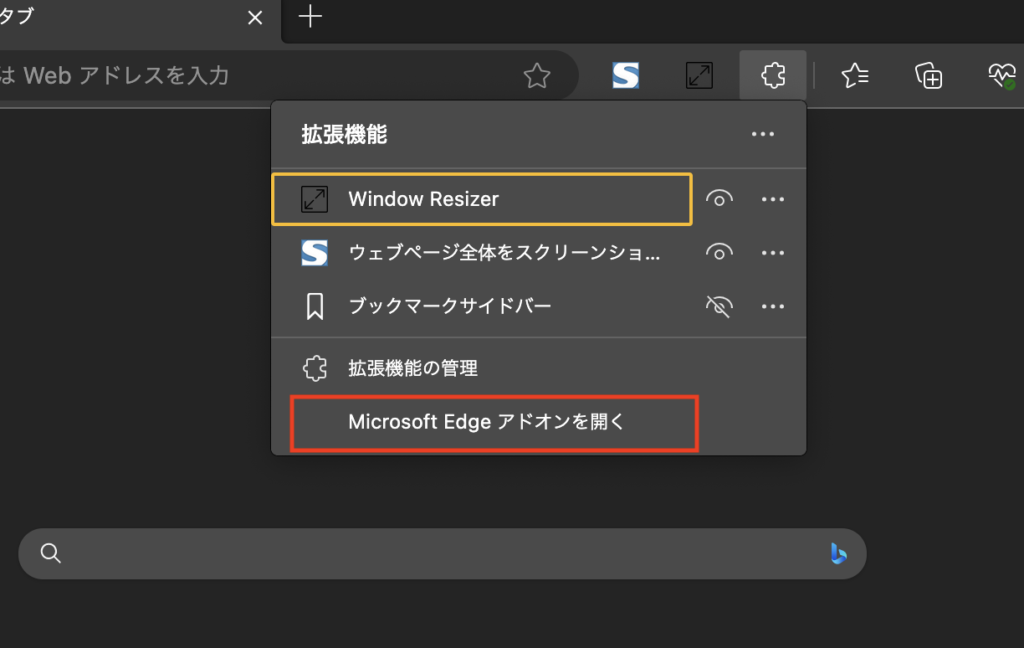Open the Collections icon in the toolbar
Image resolution: width=1024 pixels, height=648 pixels.
[929, 76]
